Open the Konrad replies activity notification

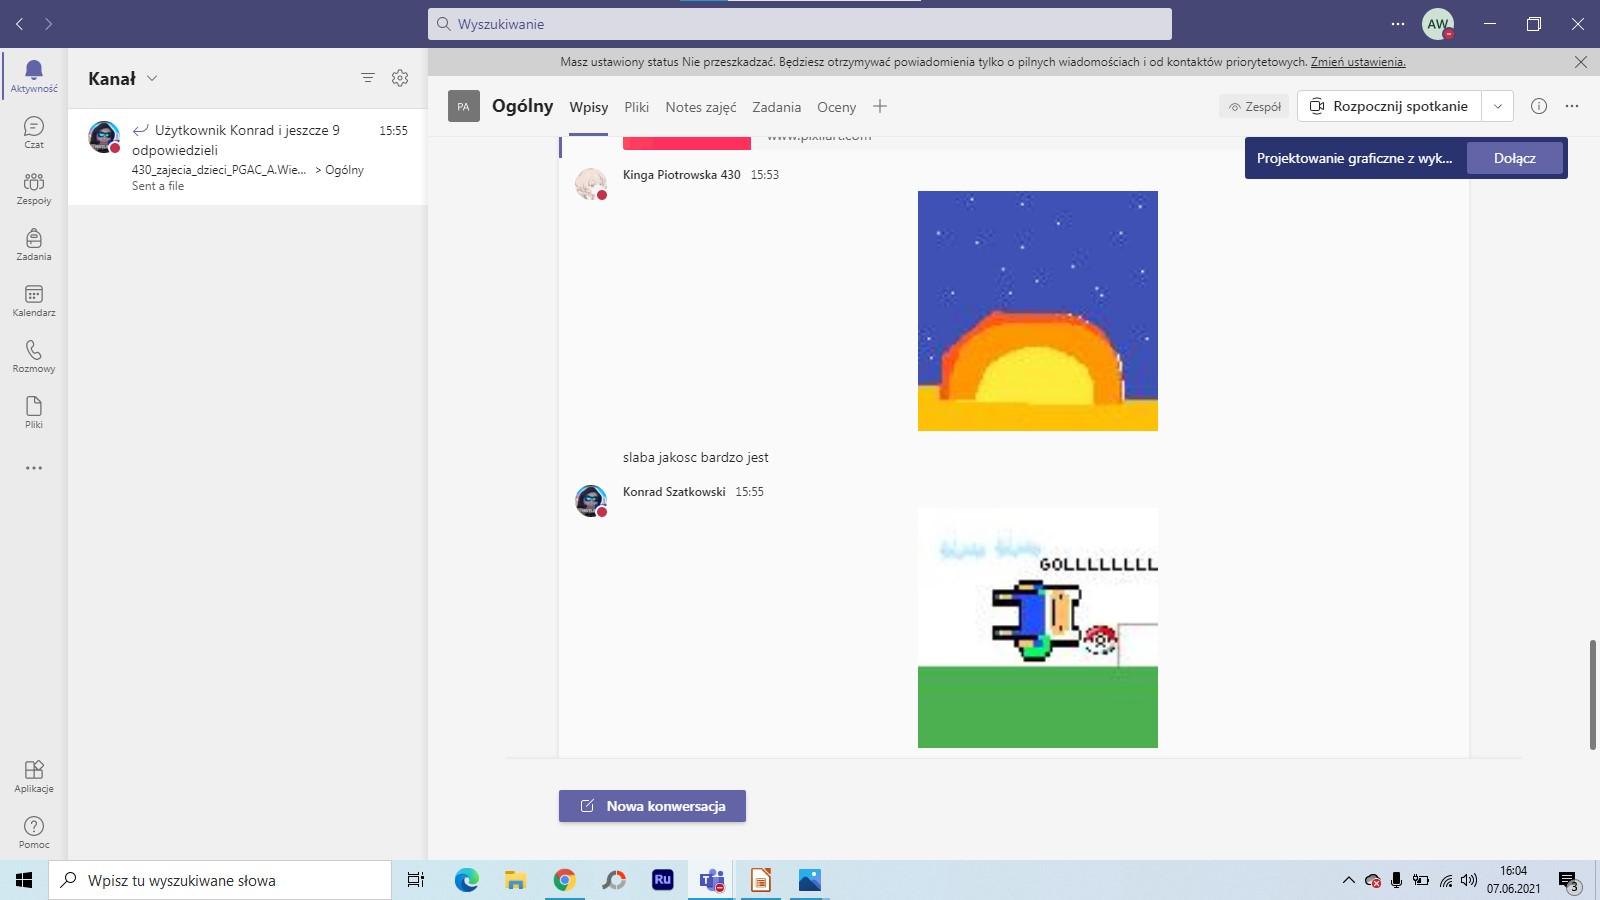click(x=248, y=157)
